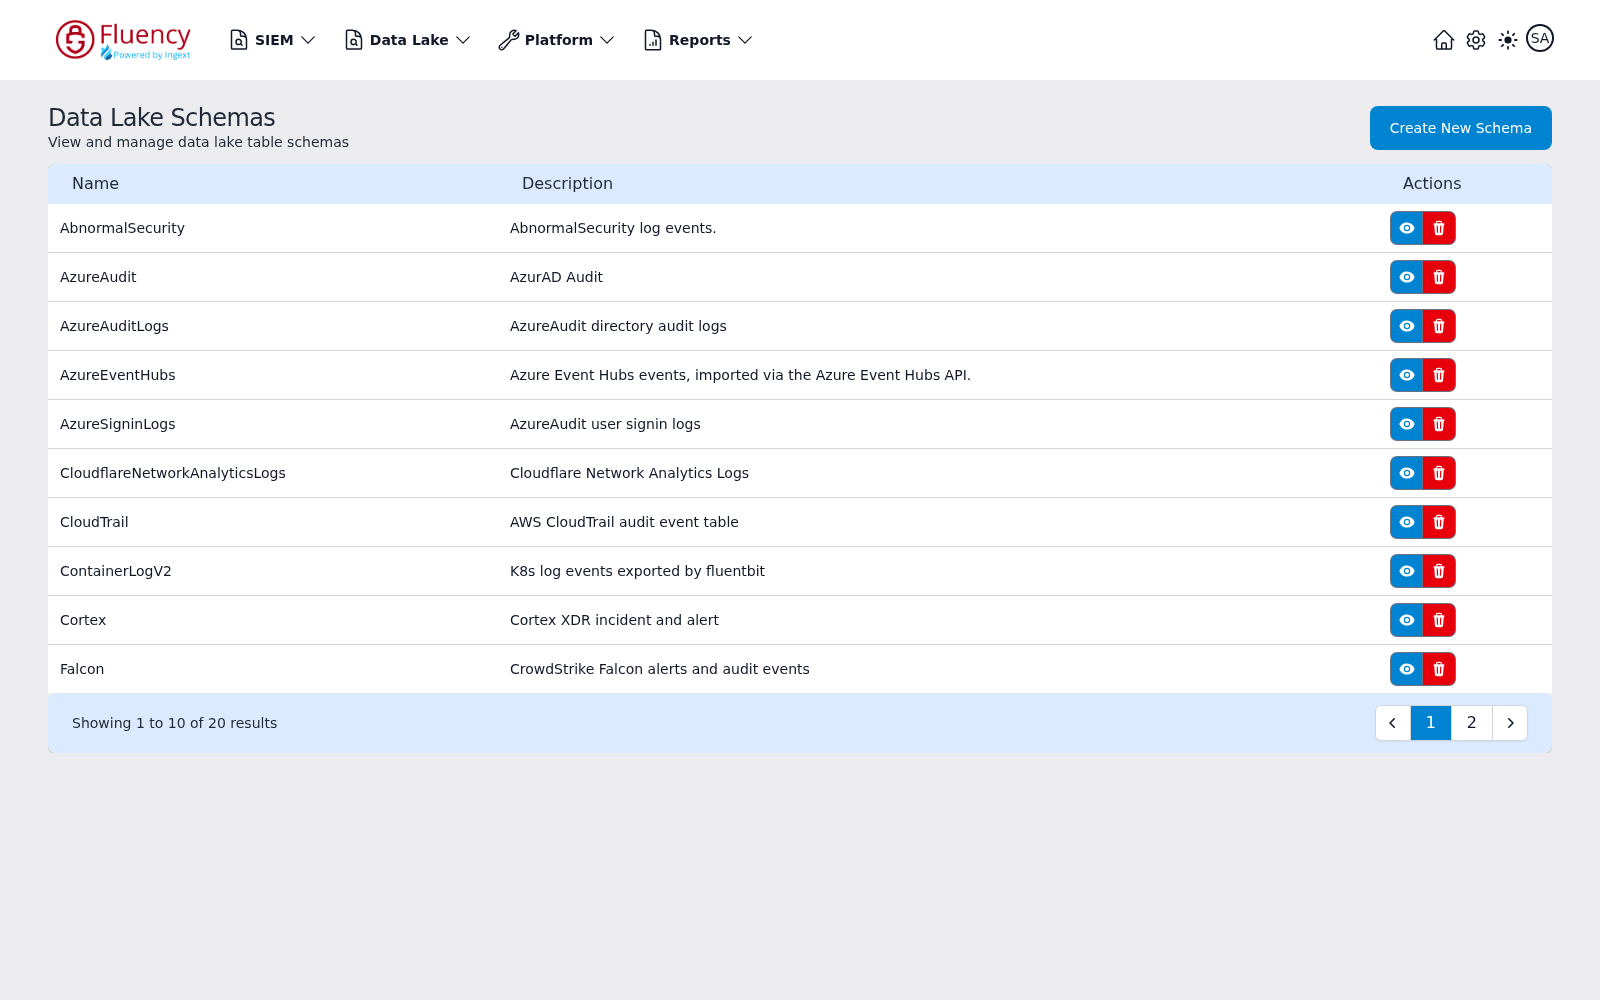Click 'K8s log events exported by fluentbit'
The image size is (1600, 1000).
coord(637,571)
